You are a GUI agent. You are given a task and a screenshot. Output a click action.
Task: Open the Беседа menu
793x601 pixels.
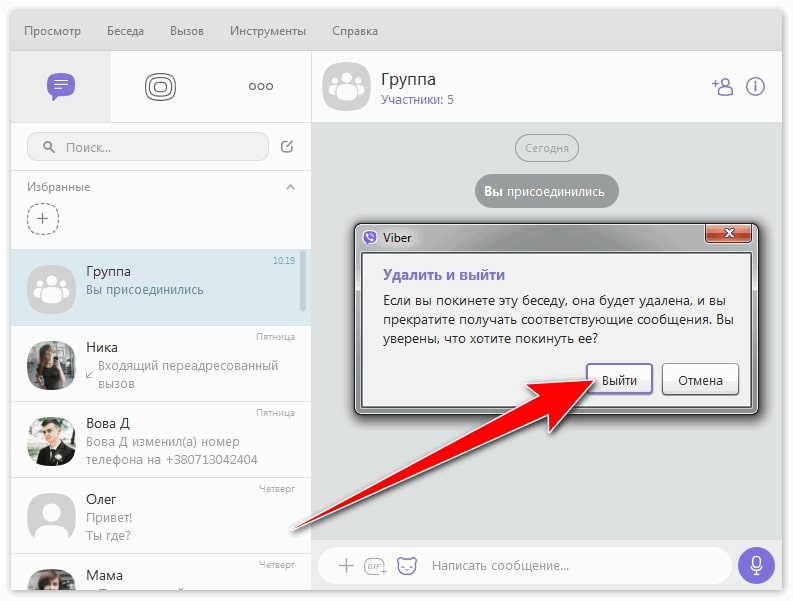tap(125, 31)
